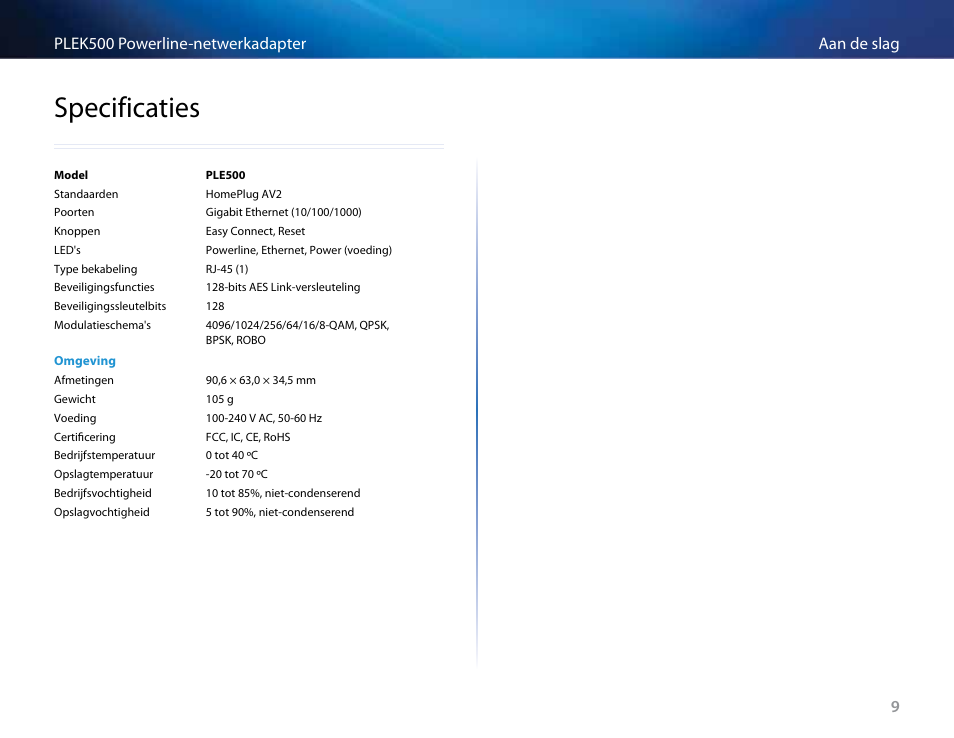The width and height of the screenshot is (954, 738).
Task: Click the page number '9'
Action: pyautogui.click(x=895, y=706)
